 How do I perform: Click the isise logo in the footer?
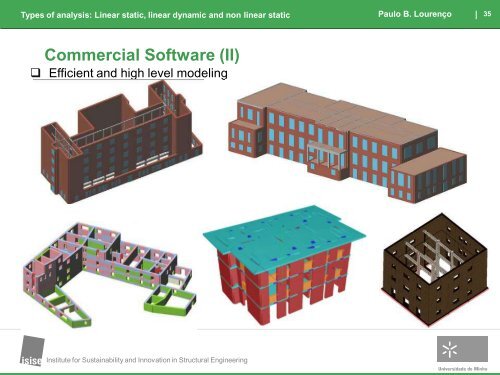click(x=32, y=351)
